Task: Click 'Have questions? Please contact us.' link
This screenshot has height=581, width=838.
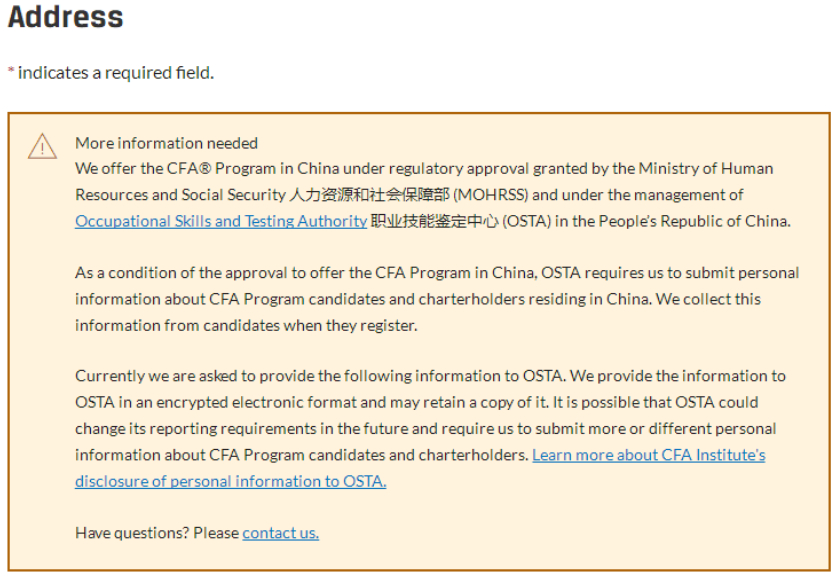Action: tap(279, 532)
